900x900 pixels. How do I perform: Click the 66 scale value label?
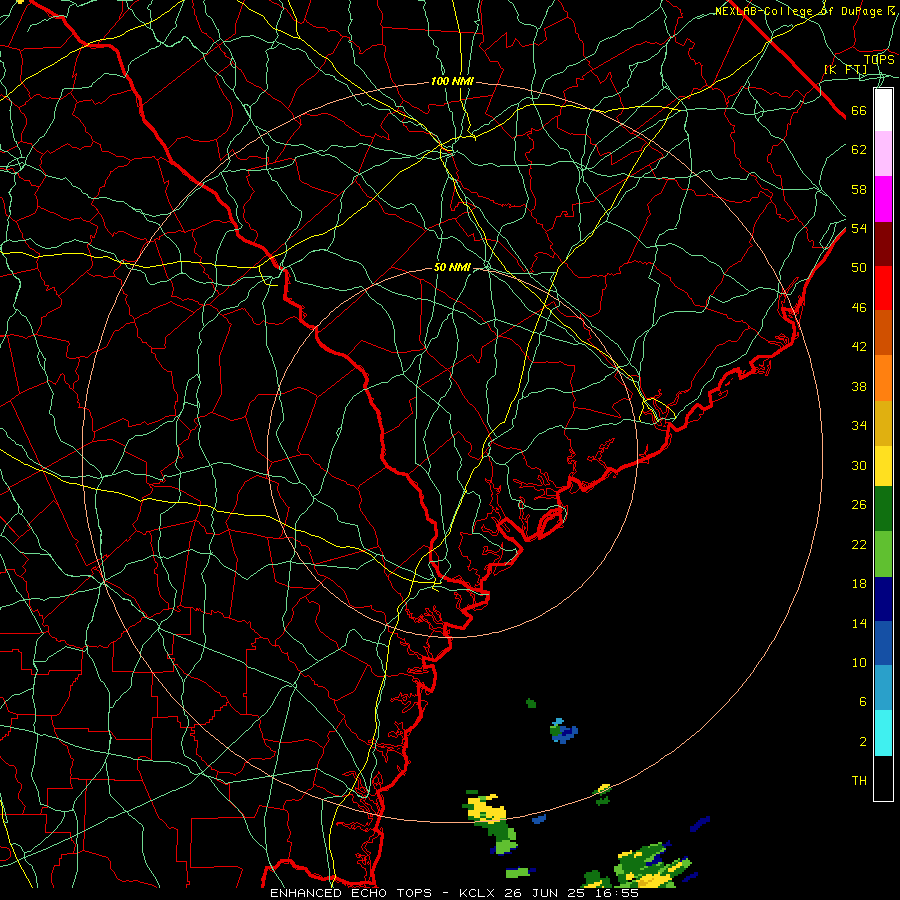coord(859,111)
